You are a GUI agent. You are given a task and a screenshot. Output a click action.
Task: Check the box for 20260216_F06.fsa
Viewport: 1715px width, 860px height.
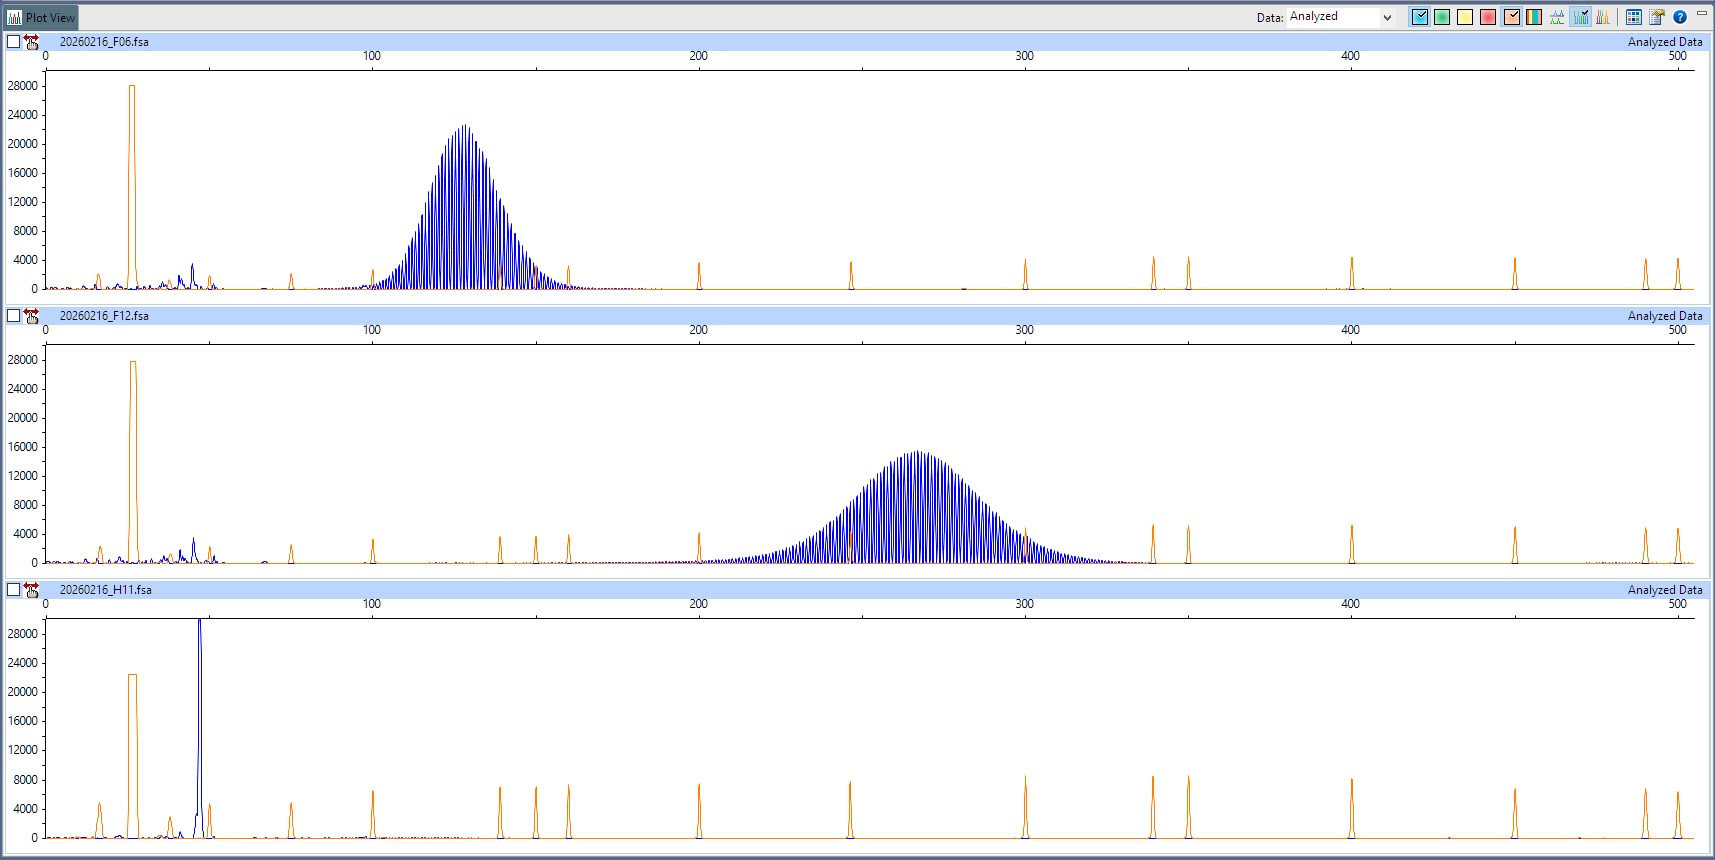tap(13, 42)
